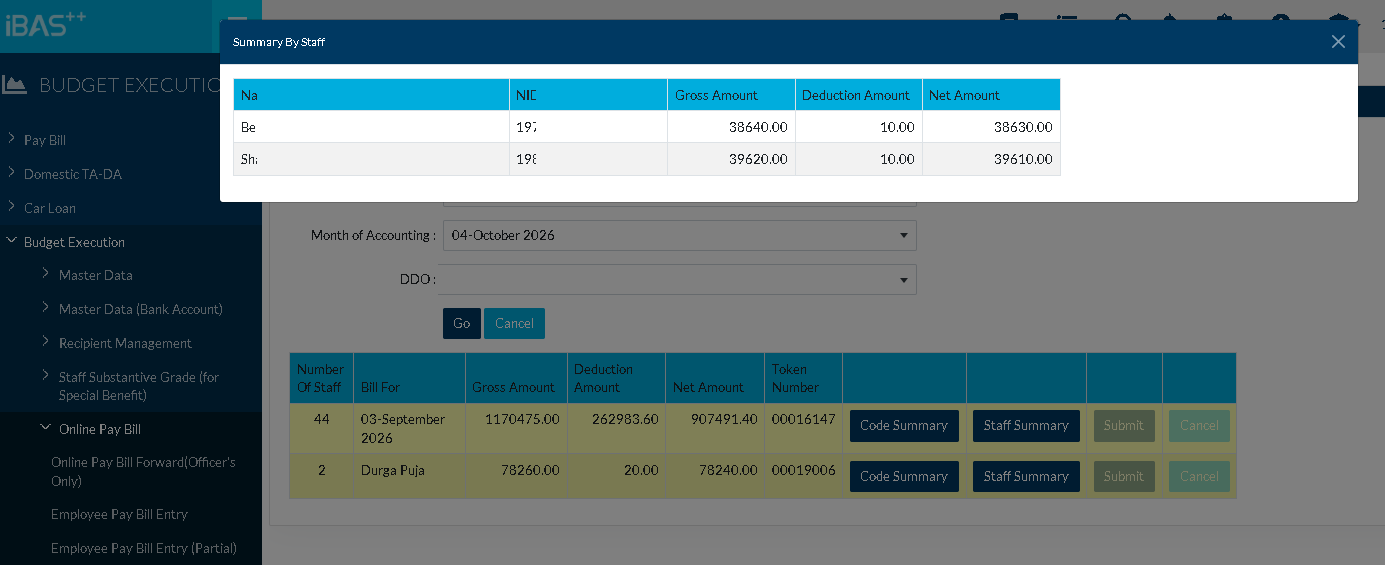Click Cancel next to the Go button
The height and width of the screenshot is (565, 1385).
[x=514, y=323]
